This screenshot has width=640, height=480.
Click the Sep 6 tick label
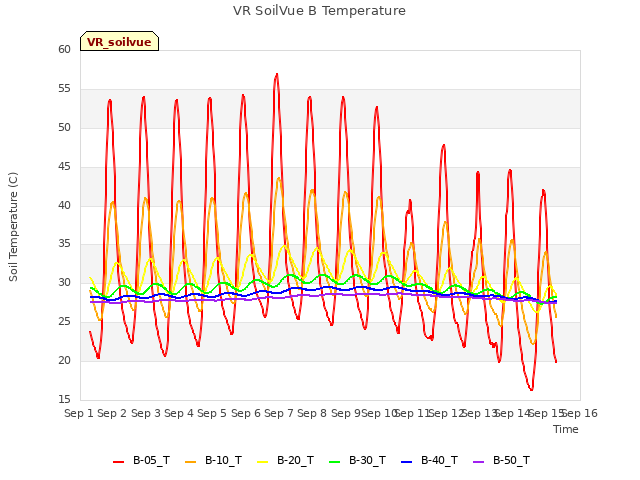246,413
